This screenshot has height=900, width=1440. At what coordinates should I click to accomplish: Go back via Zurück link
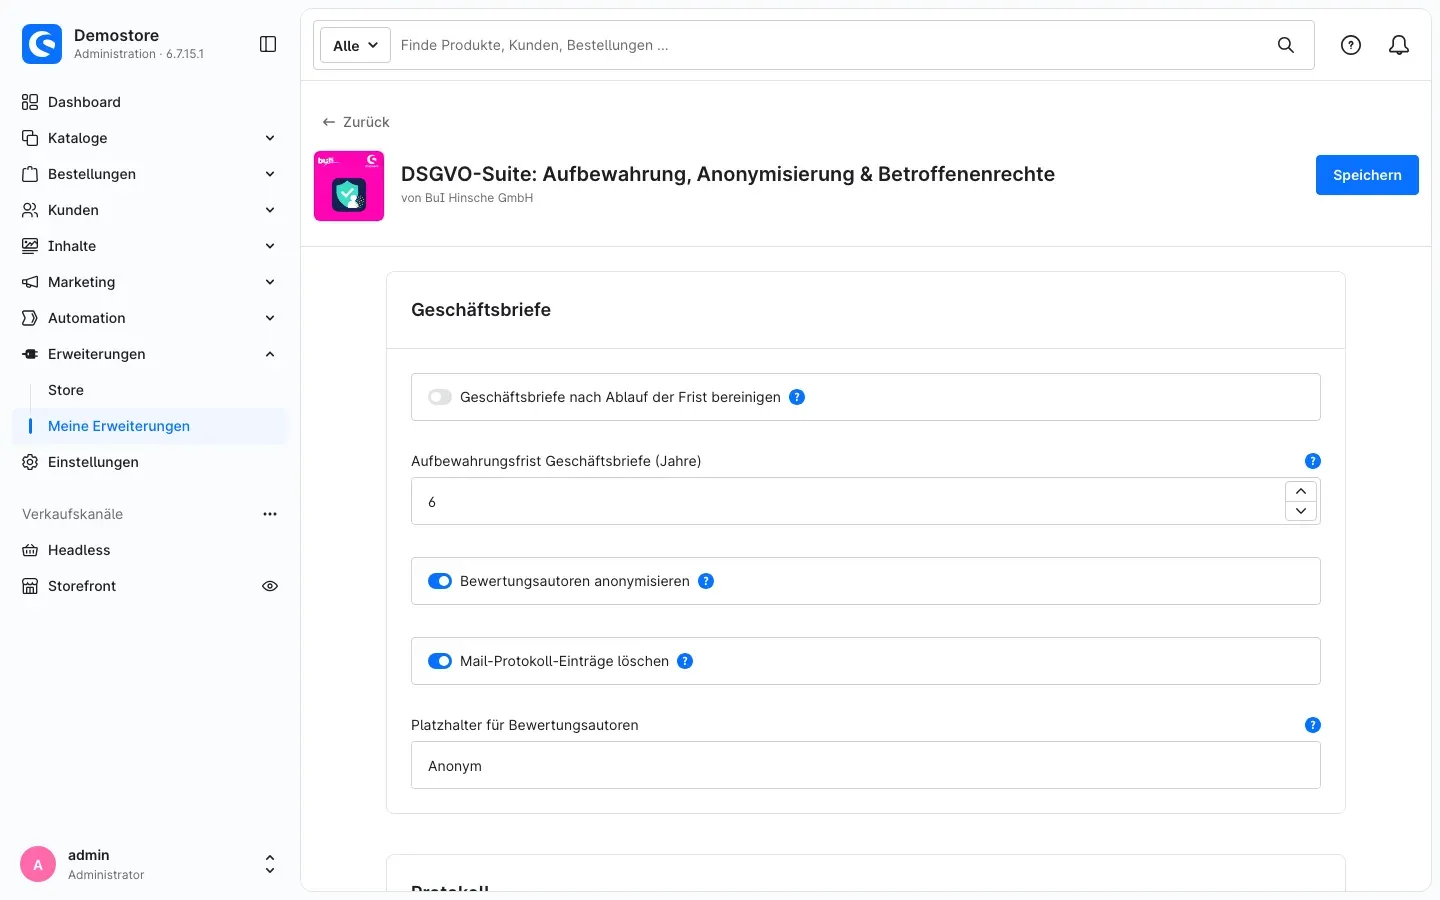pos(356,122)
